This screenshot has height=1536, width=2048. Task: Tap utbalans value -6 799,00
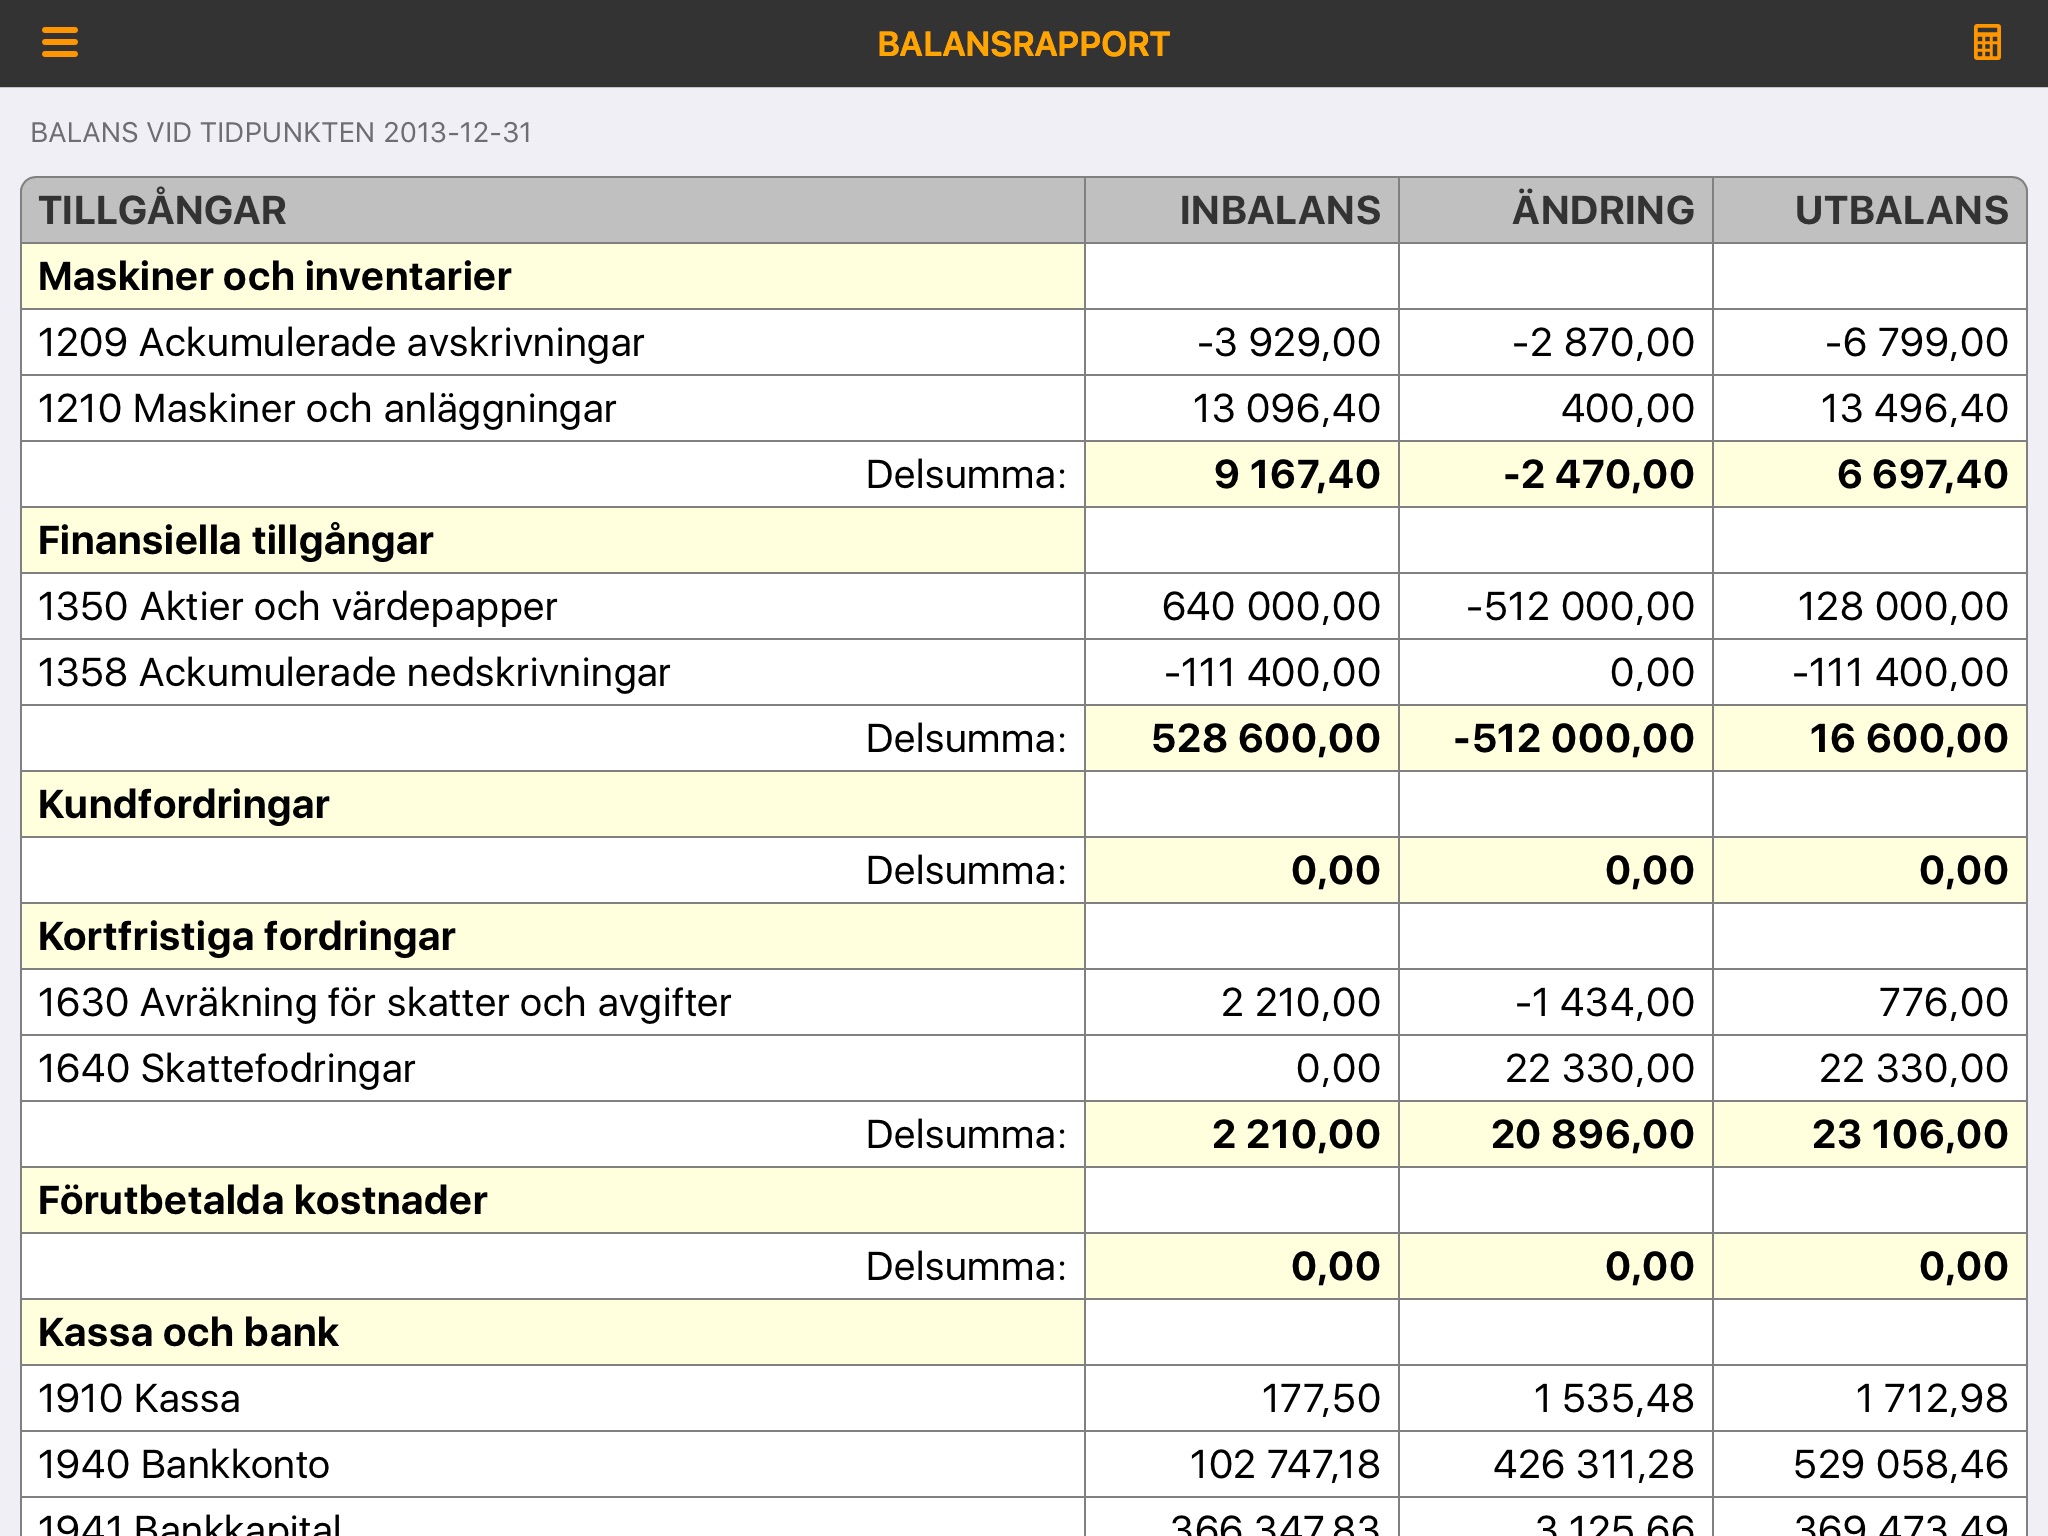pyautogui.click(x=1916, y=342)
